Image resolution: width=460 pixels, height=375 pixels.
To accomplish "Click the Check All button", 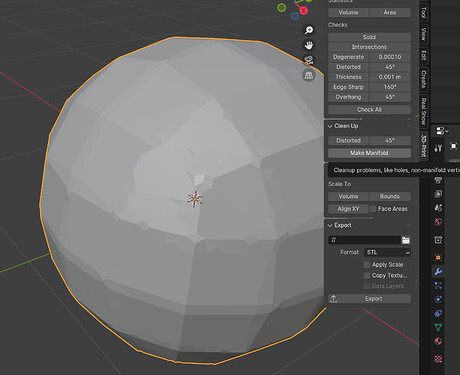I will click(x=369, y=110).
